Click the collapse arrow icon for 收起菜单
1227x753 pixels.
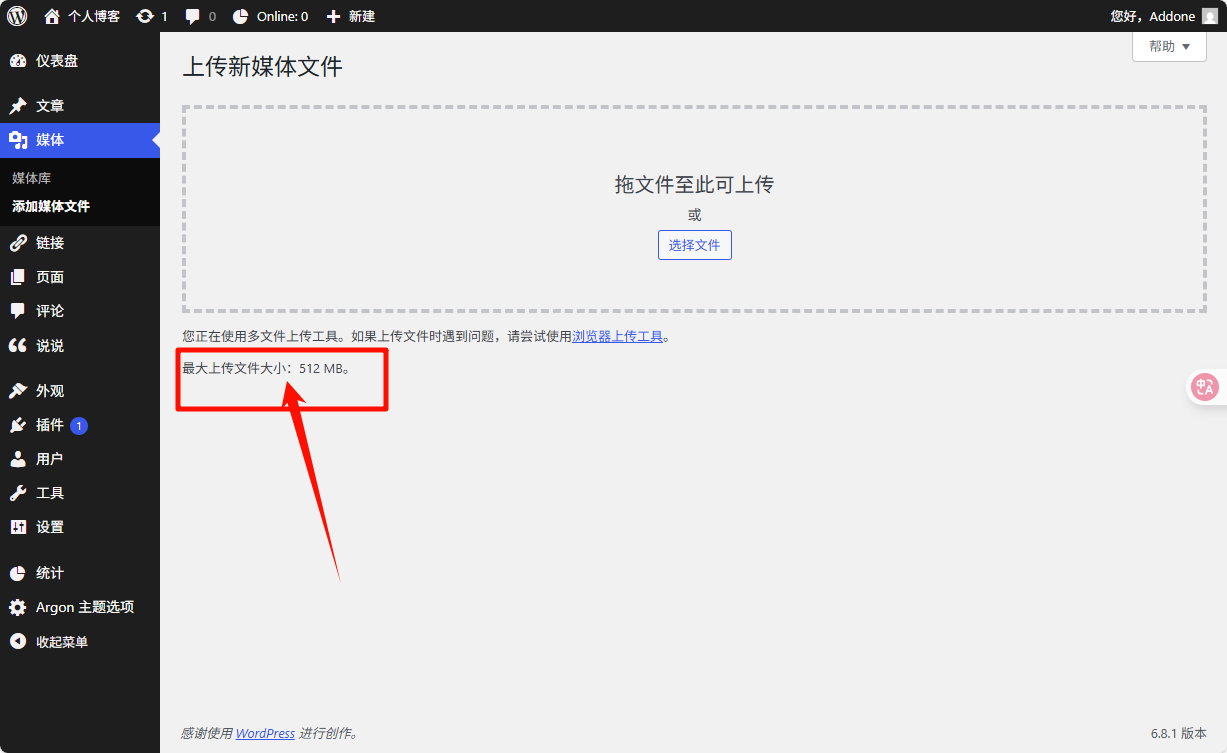click(x=18, y=642)
